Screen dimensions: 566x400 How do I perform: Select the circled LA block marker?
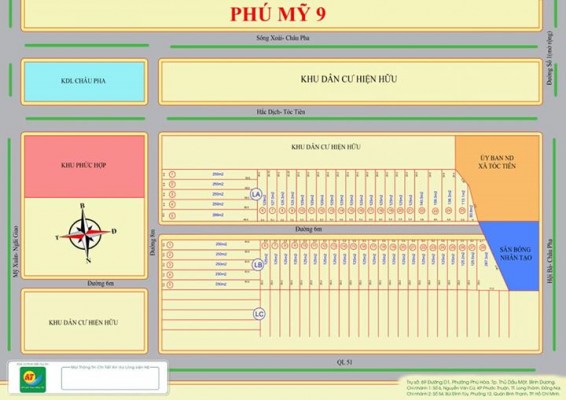(x=256, y=194)
